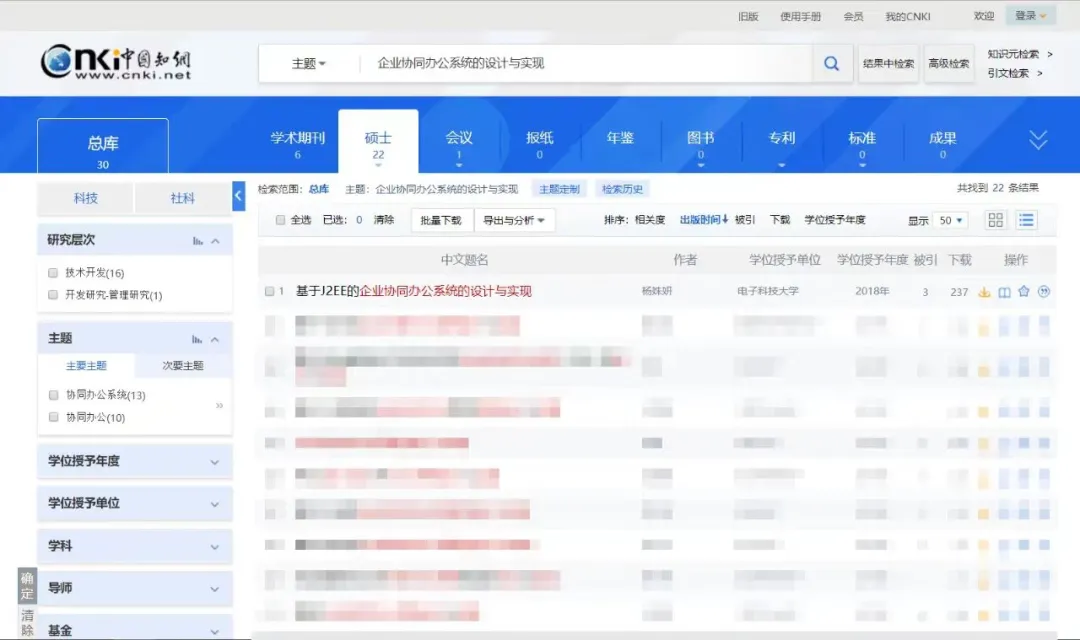Change display count from 50
The image size is (1080, 640).
click(951, 220)
